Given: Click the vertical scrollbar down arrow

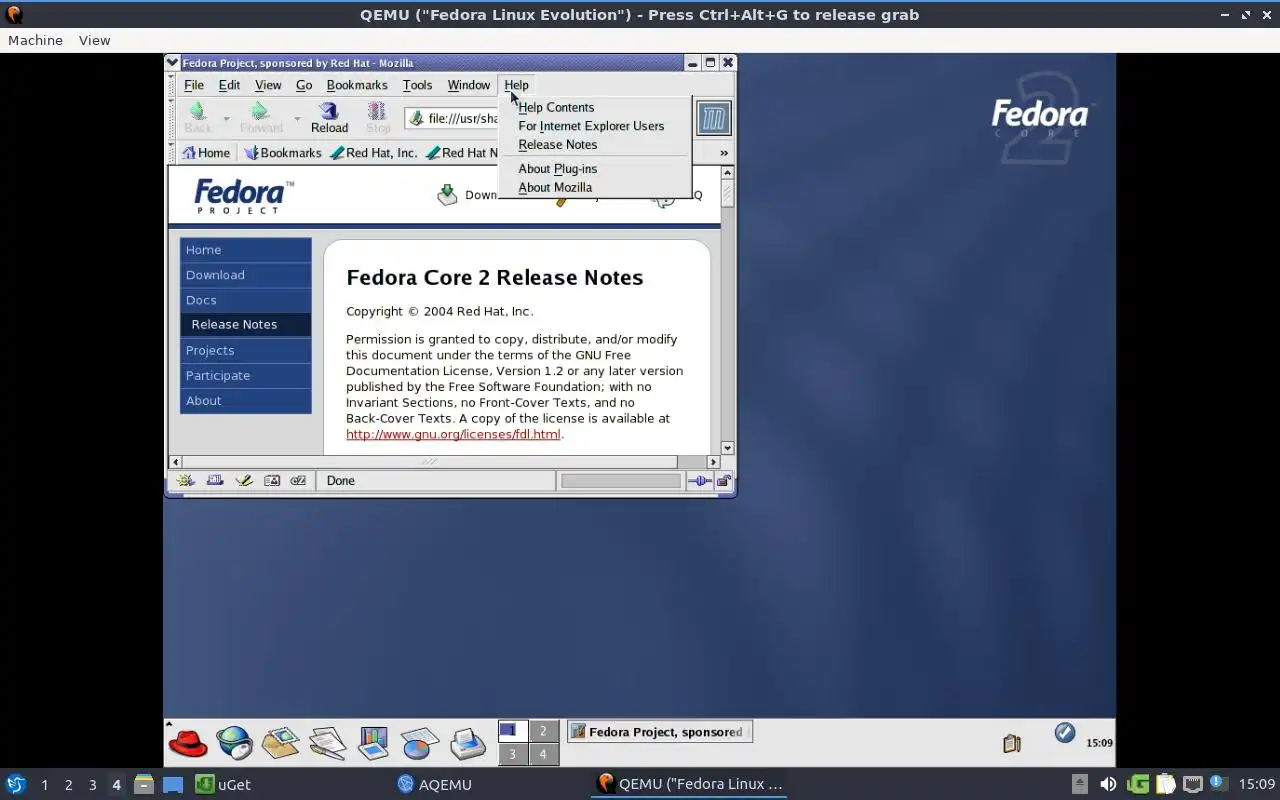Looking at the screenshot, I should (x=727, y=449).
